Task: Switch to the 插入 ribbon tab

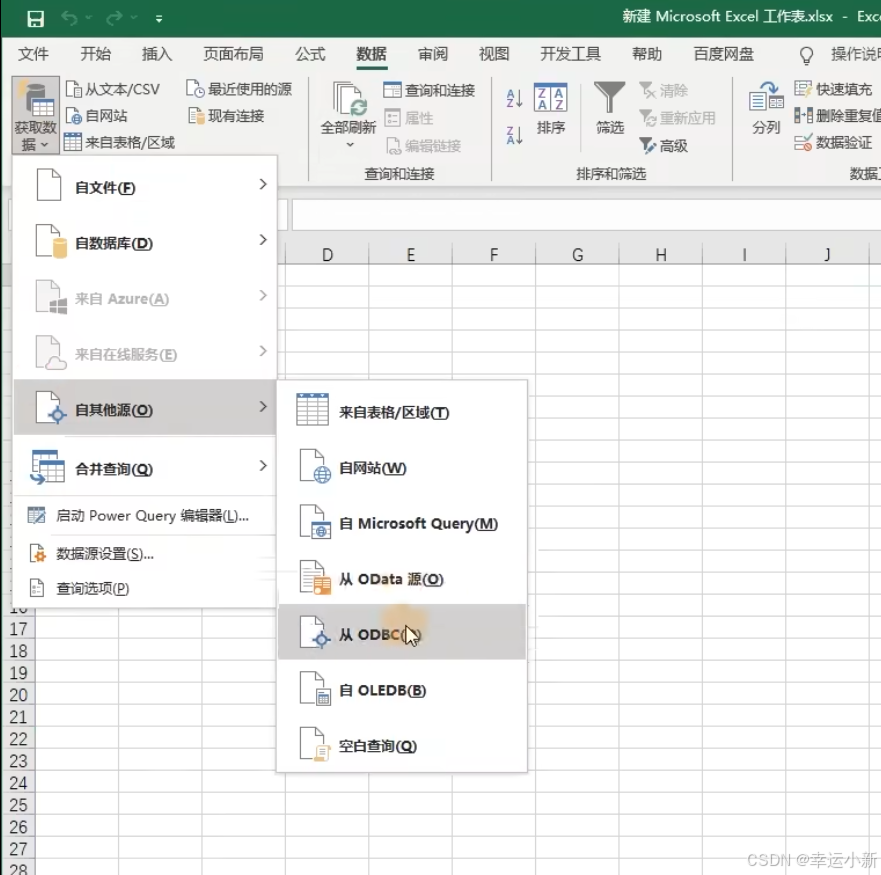Action: pos(157,54)
